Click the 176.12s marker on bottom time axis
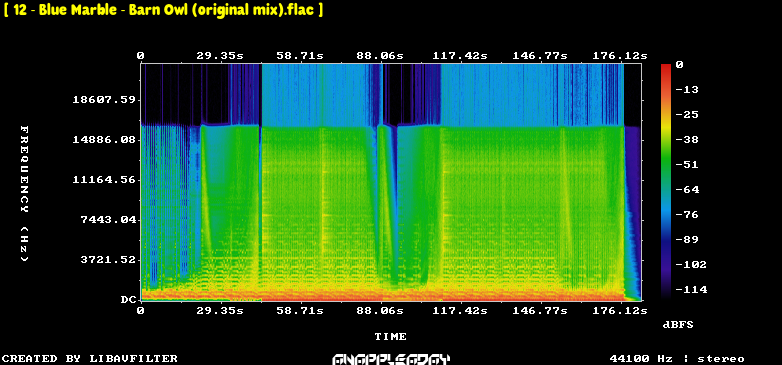The width and height of the screenshot is (782, 365). (x=619, y=311)
